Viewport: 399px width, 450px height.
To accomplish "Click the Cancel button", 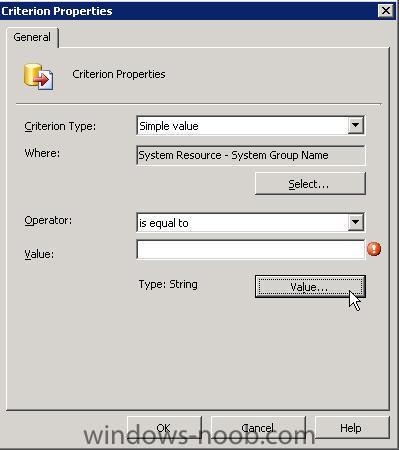I will point(258,427).
